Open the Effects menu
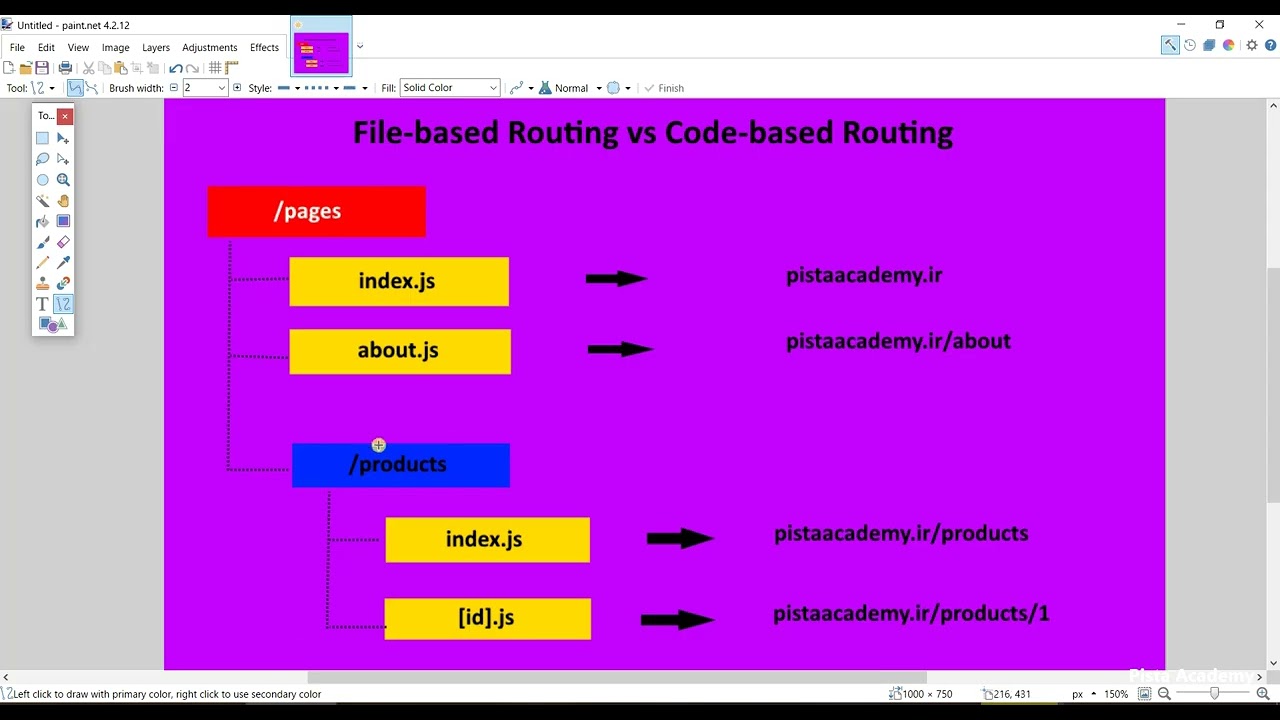 264,47
